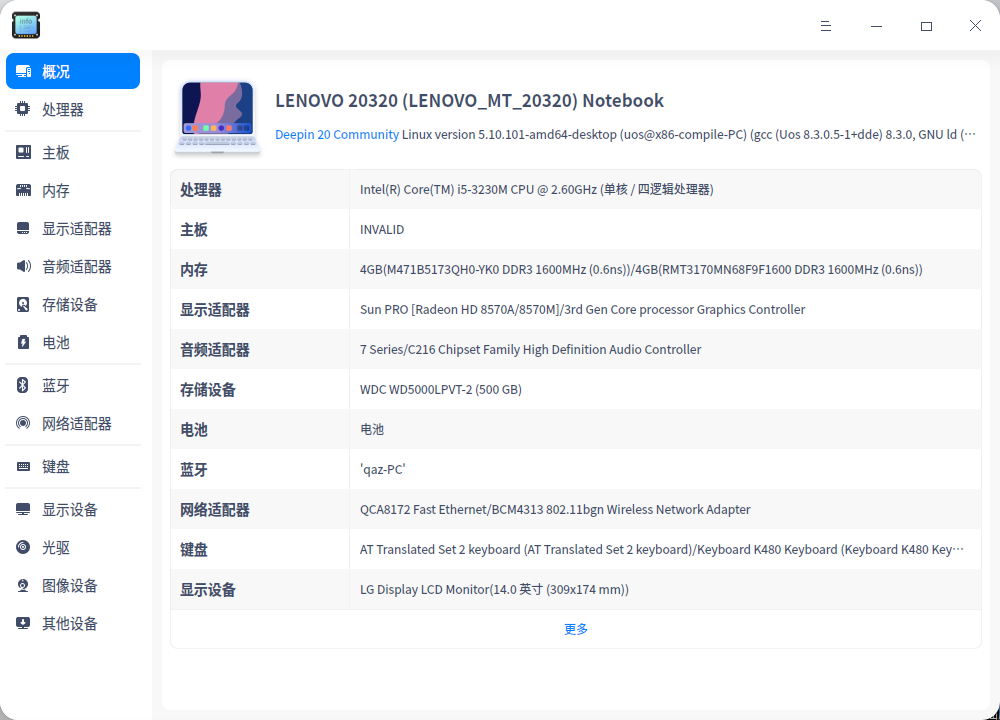Click the 显示适配器 row label in the table
Screen dimensions: 1000x720
[215, 310]
